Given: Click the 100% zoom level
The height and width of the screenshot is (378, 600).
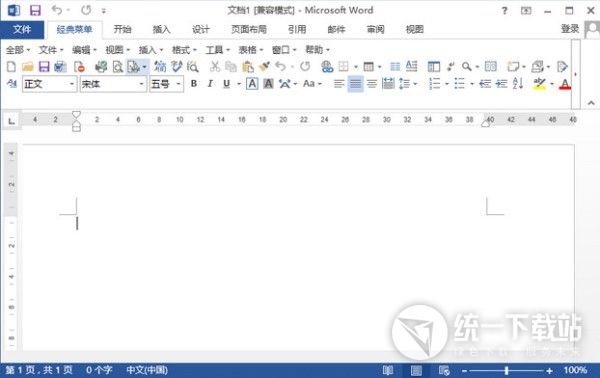Looking at the screenshot, I should point(575,370).
